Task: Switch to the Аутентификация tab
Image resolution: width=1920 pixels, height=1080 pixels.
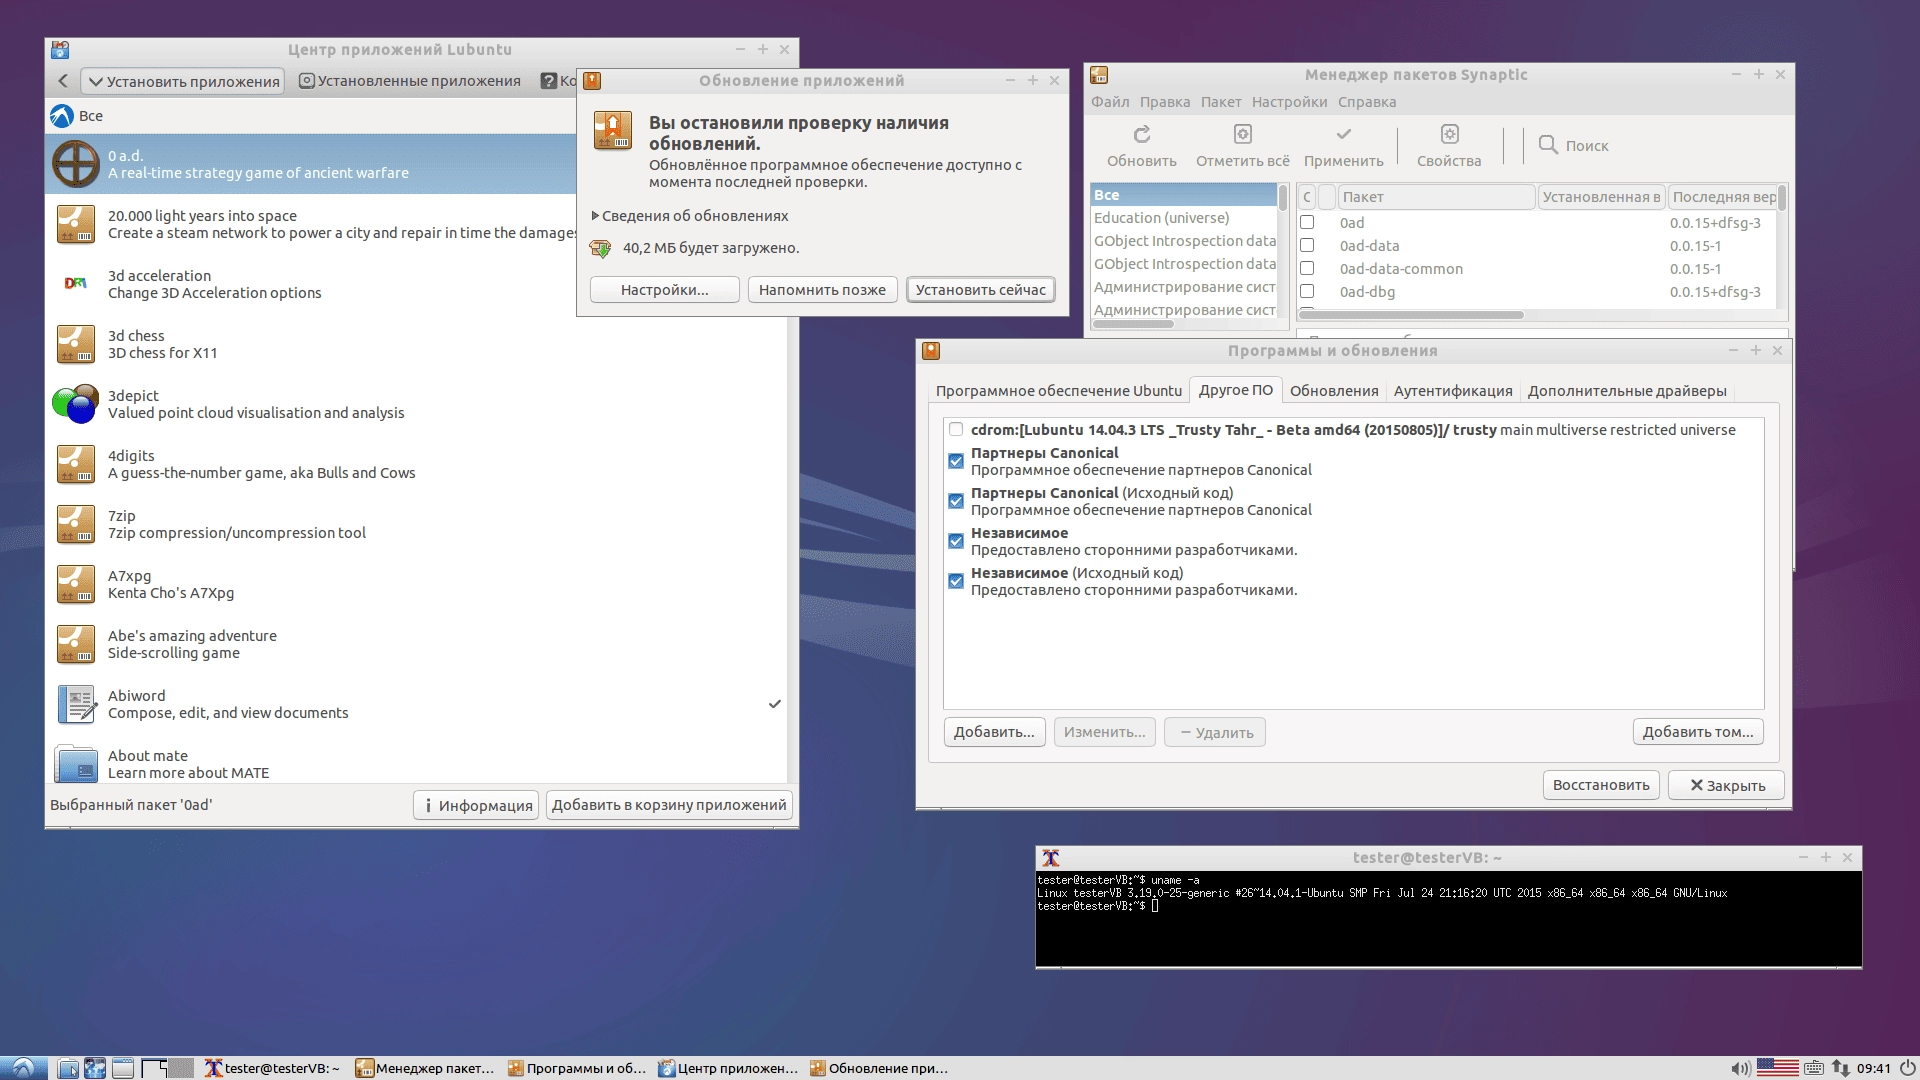Action: point(1453,391)
